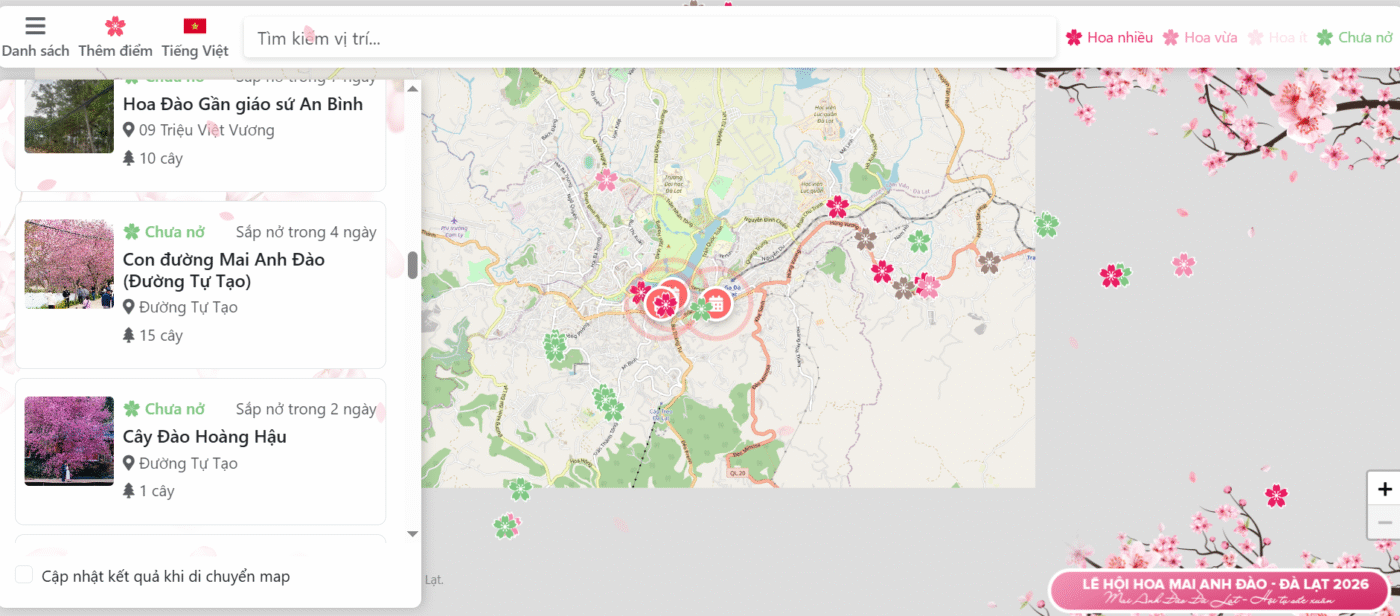Viewport: 1400px width, 616px height.
Task: Zoom out with the minus button
Action: [x=1384, y=523]
